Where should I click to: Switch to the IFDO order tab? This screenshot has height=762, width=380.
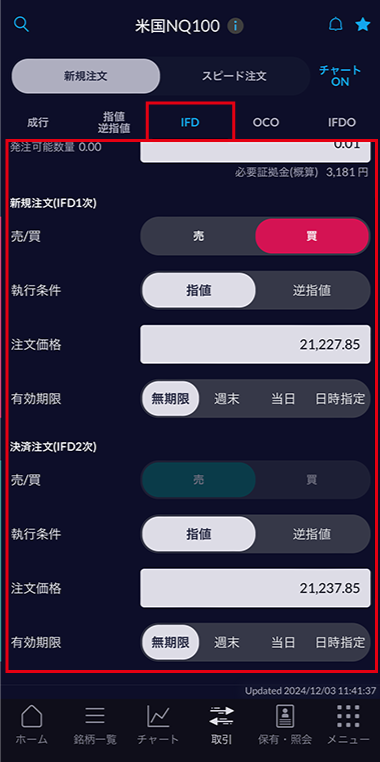coord(342,122)
